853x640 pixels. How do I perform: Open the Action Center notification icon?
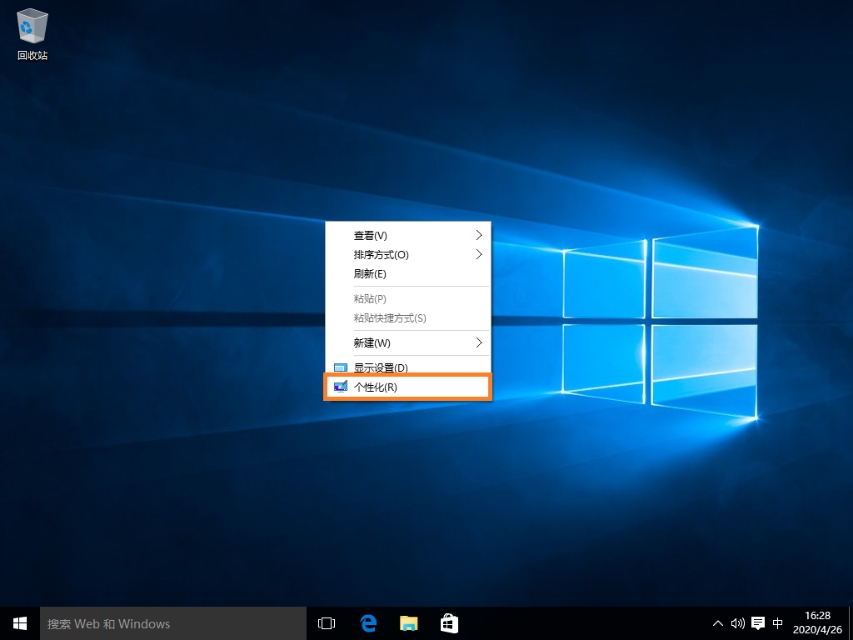(x=758, y=623)
